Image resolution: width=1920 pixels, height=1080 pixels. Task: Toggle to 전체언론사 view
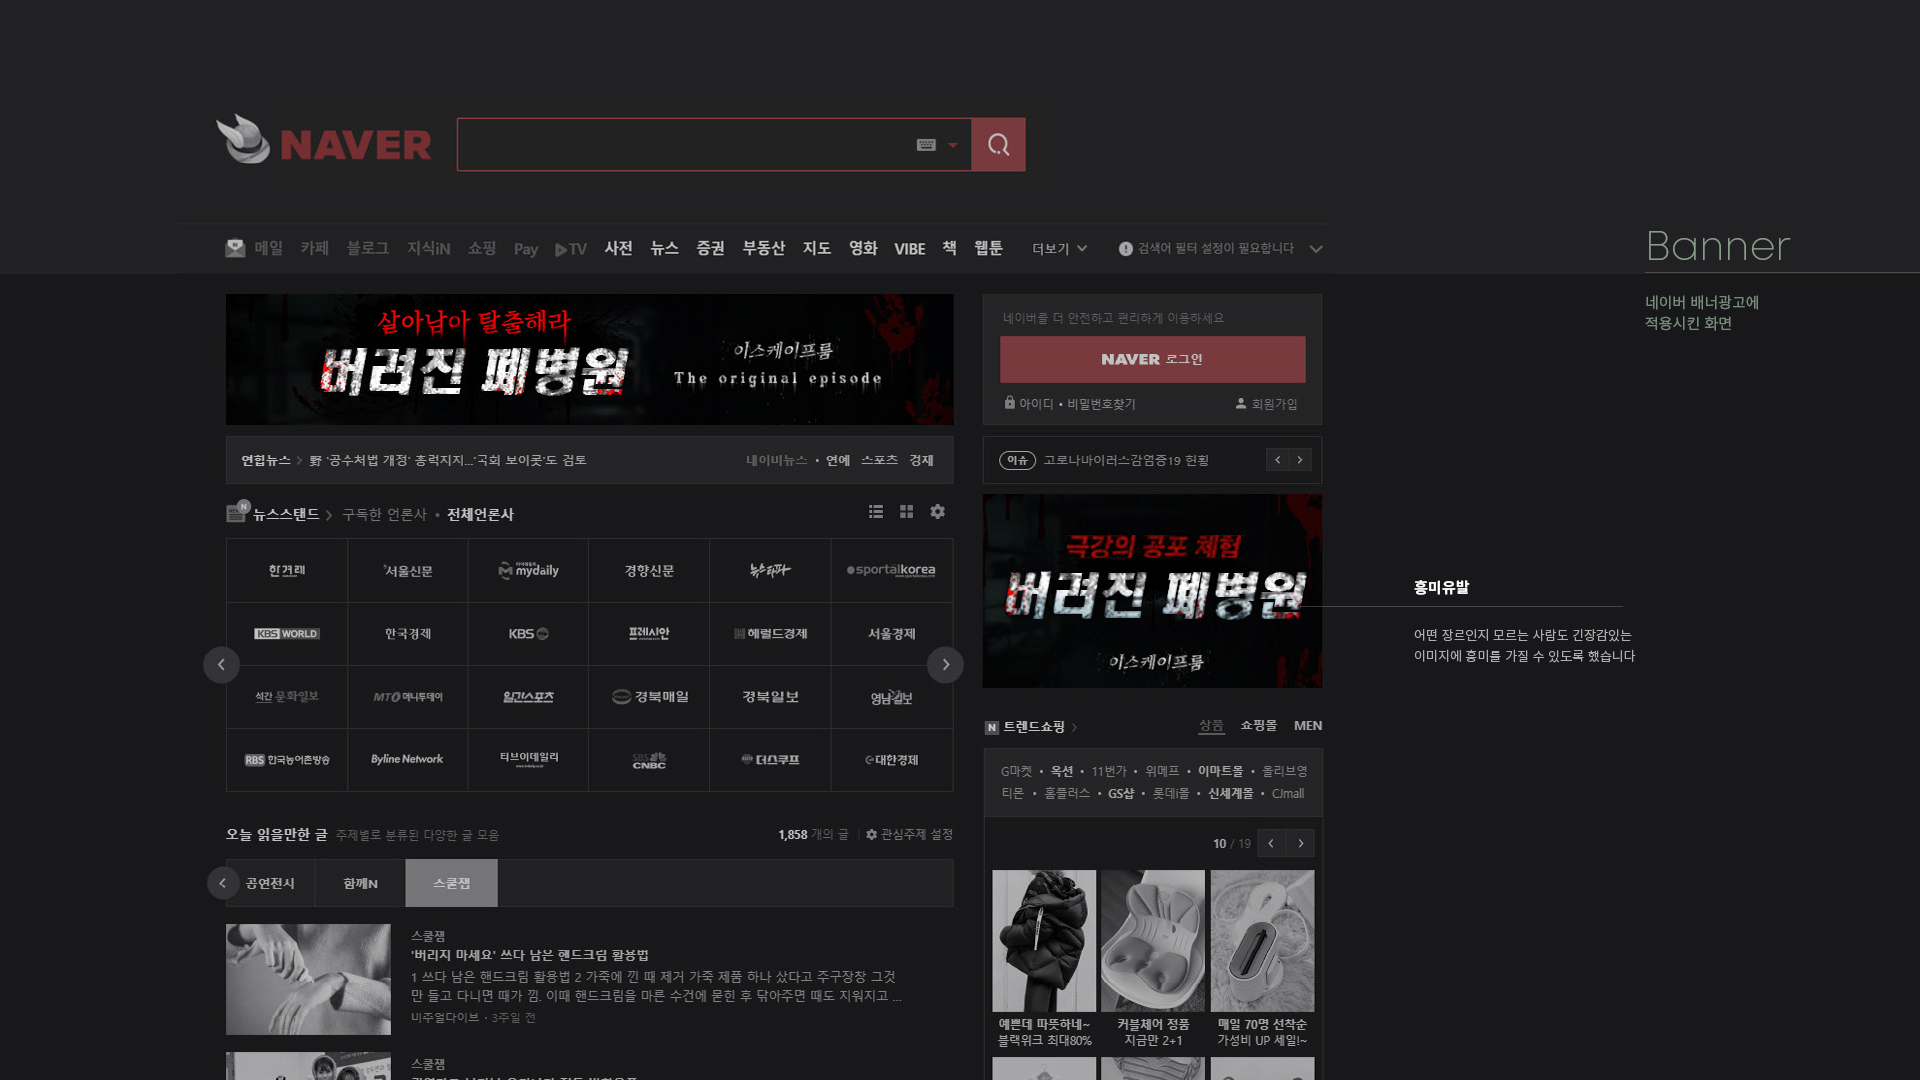(x=480, y=514)
